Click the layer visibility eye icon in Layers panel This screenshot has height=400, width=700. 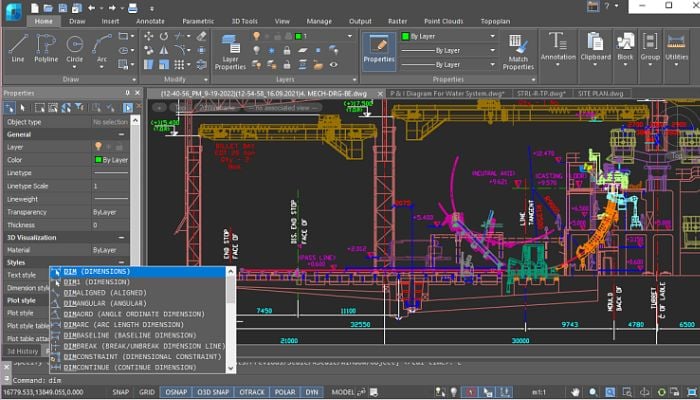click(x=333, y=65)
